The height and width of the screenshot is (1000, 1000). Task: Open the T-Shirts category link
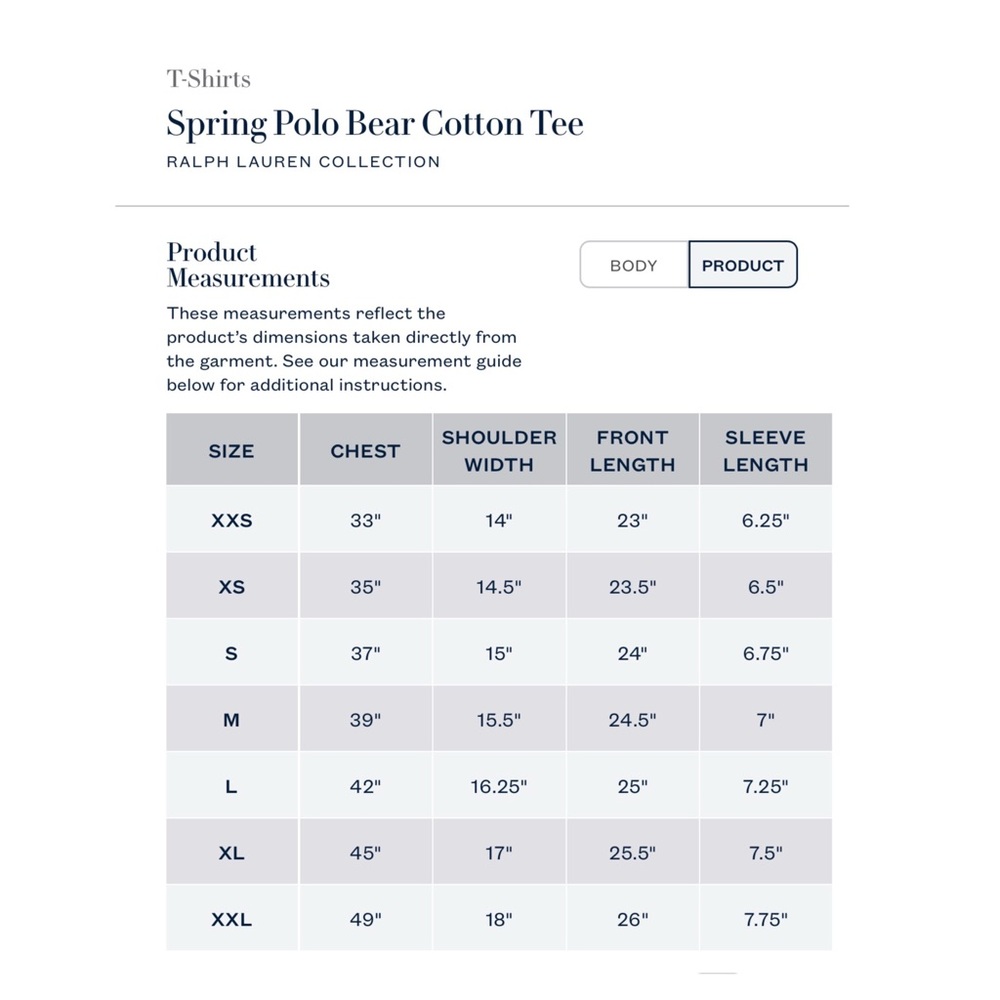coord(209,79)
